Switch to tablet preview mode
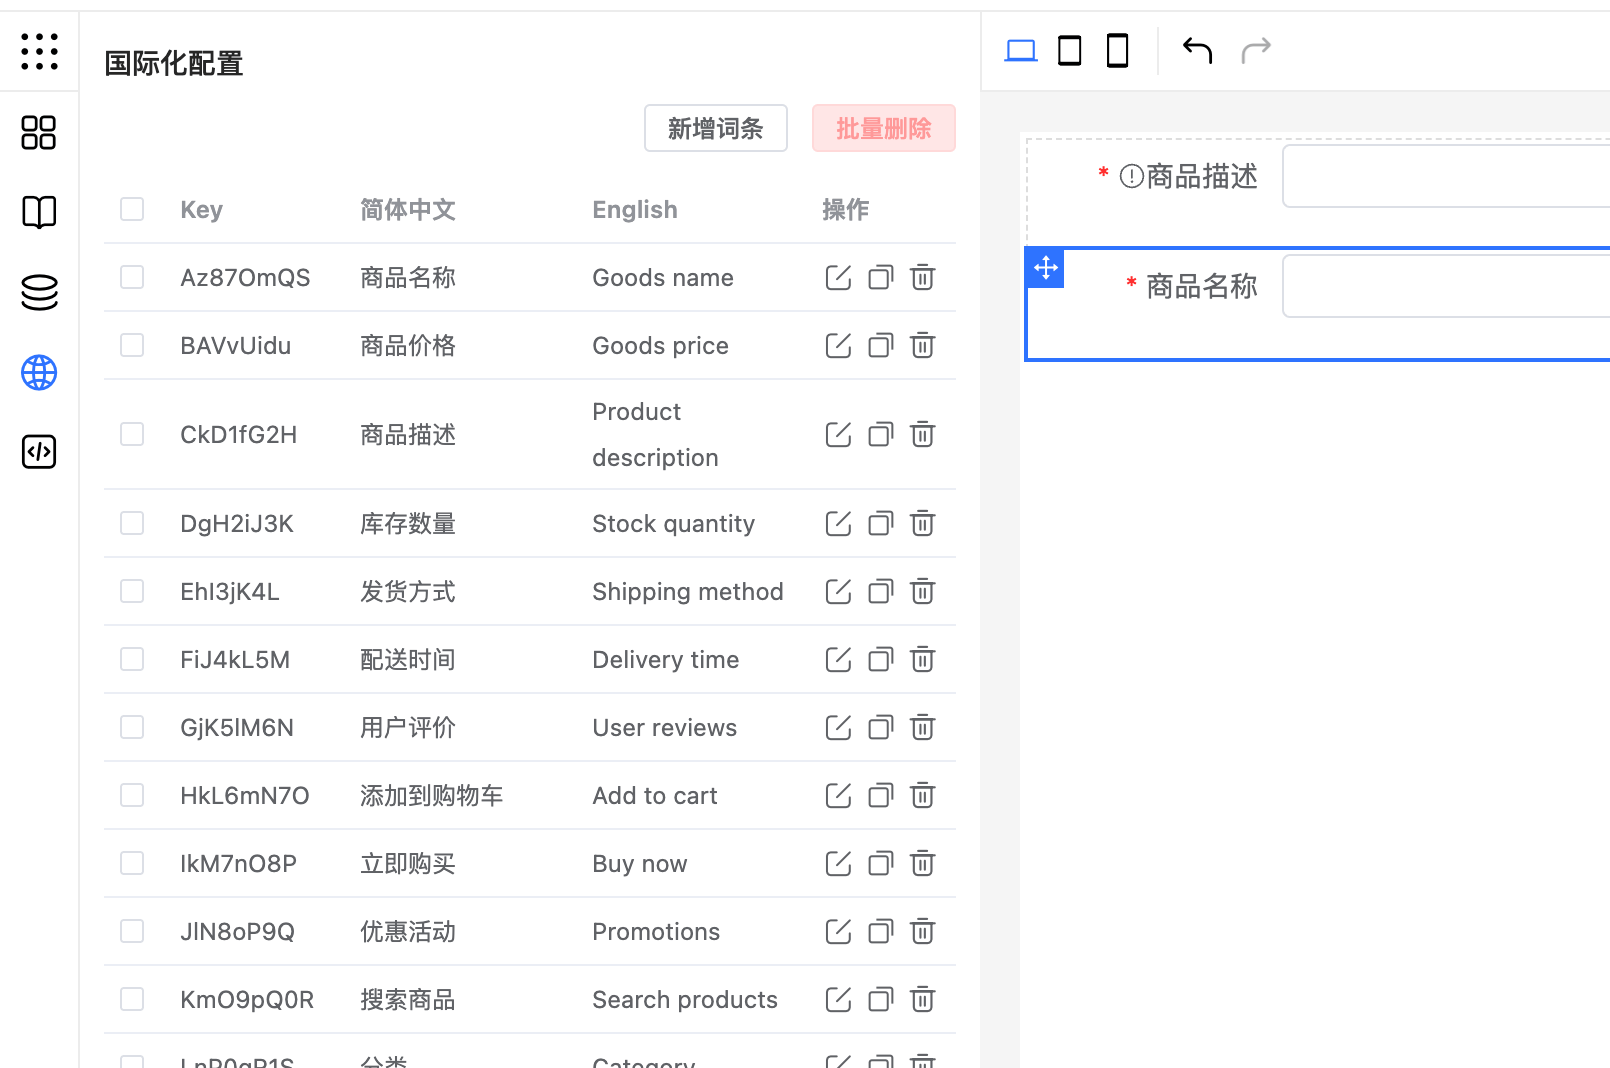The image size is (1610, 1068). pos(1069,50)
